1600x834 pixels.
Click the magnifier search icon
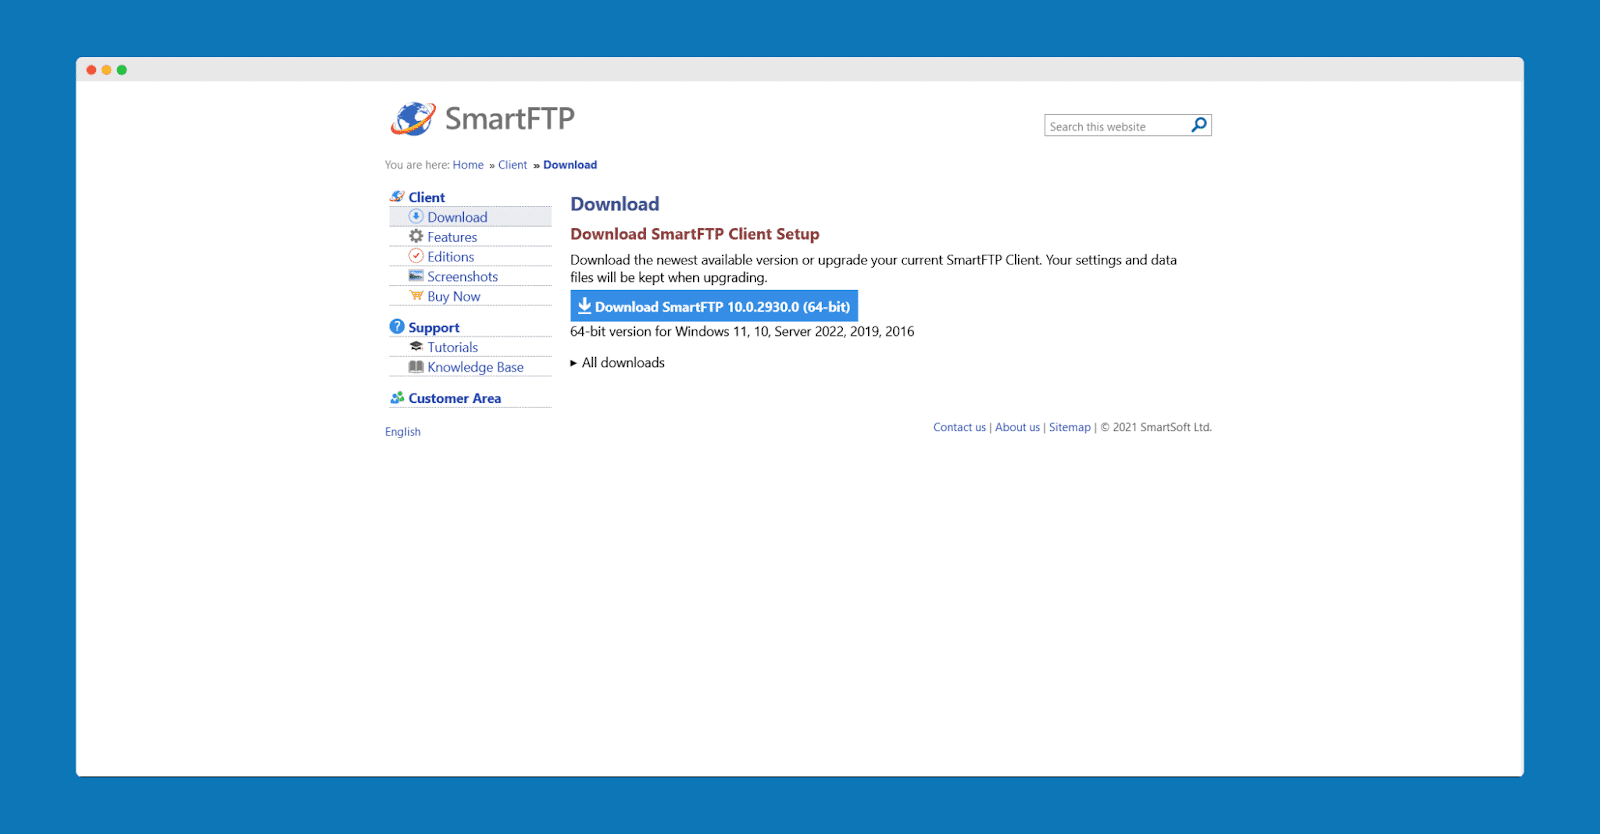[1199, 125]
